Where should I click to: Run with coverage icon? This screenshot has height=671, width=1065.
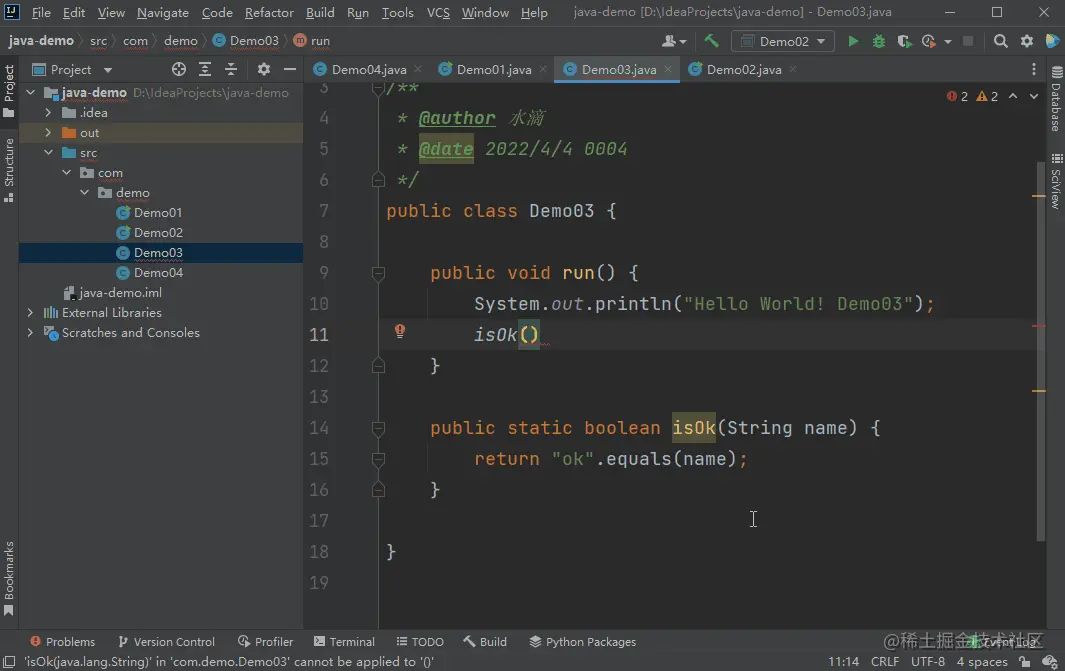coord(904,41)
